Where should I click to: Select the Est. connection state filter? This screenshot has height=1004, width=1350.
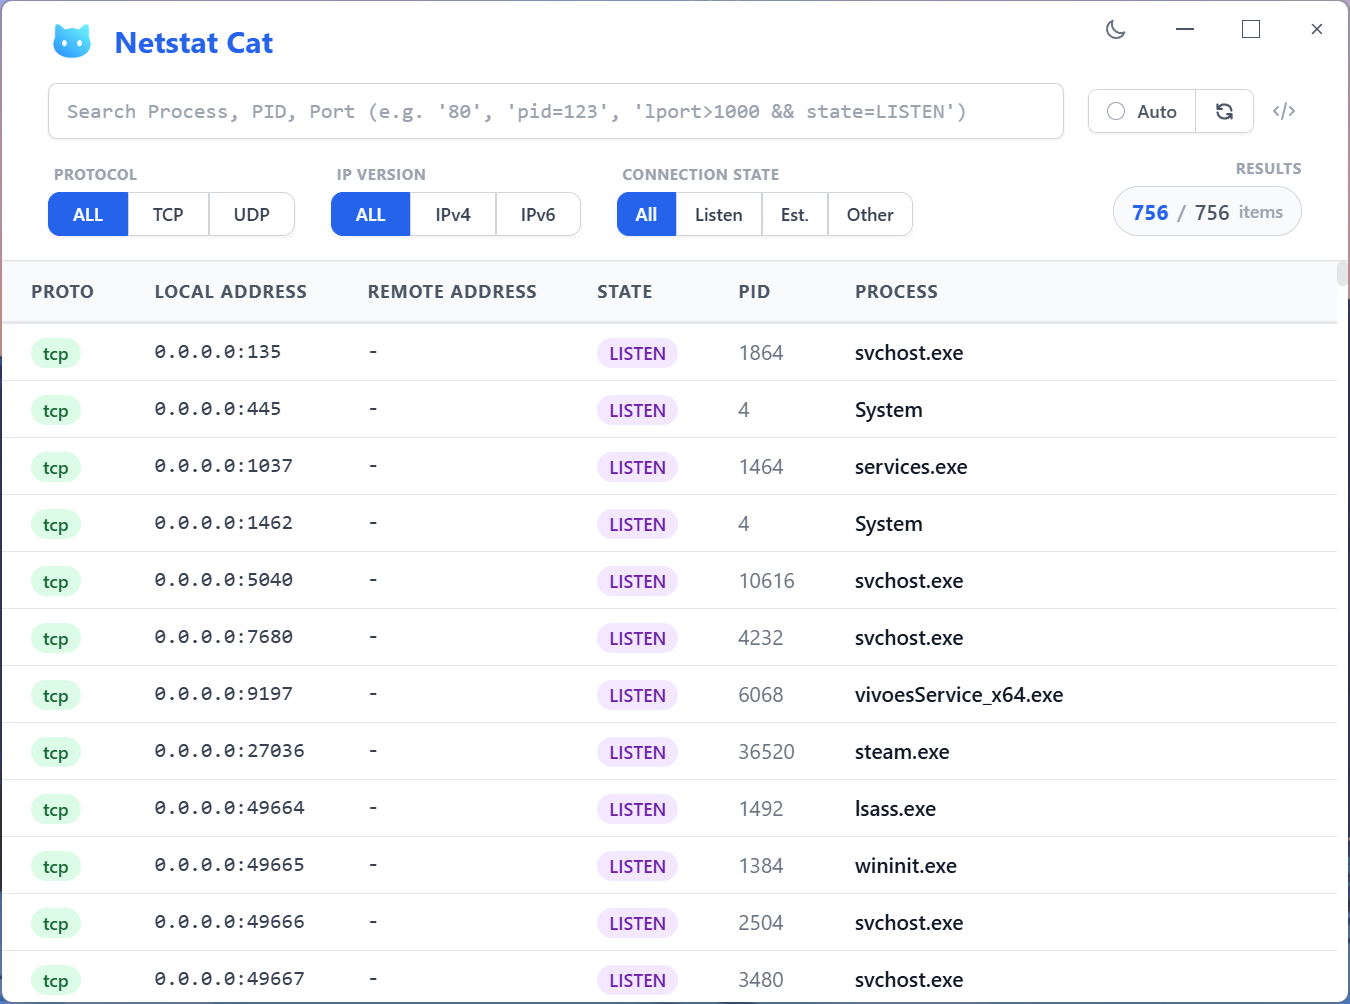(794, 214)
